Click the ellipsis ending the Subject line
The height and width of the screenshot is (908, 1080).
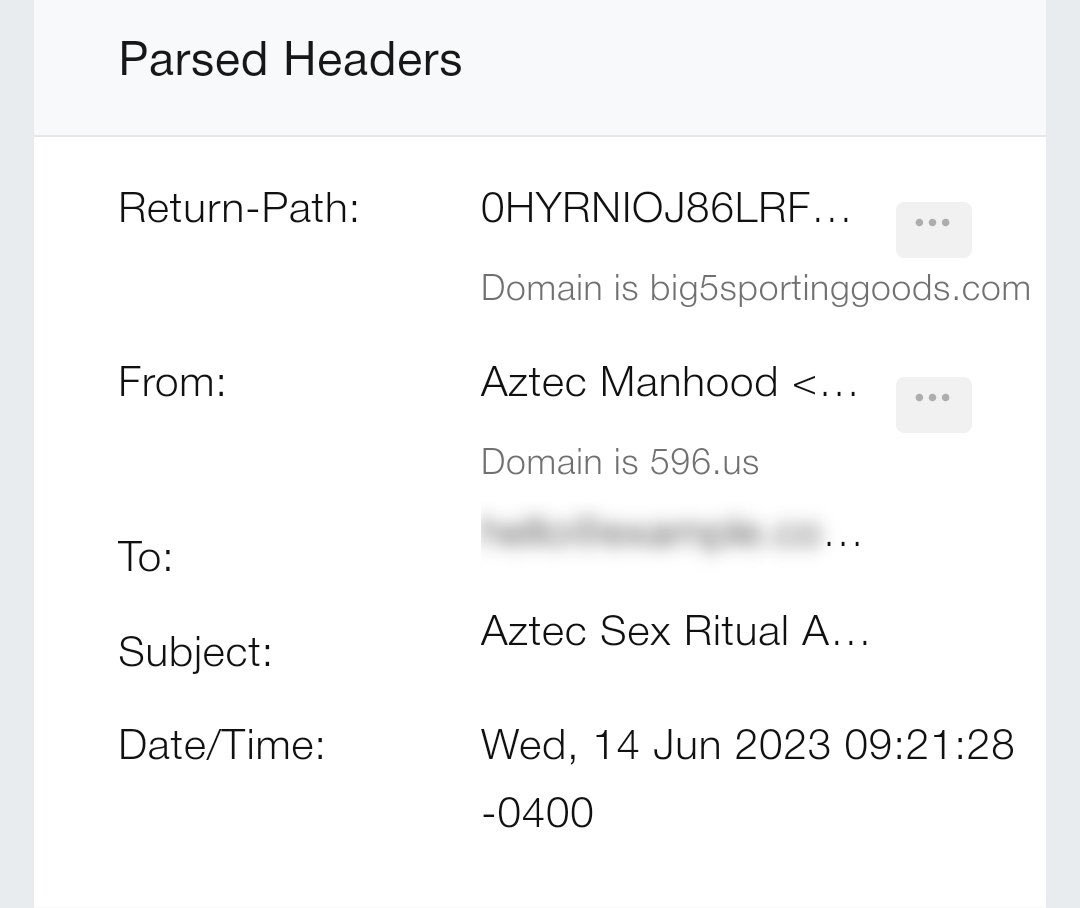pyautogui.click(x=851, y=634)
